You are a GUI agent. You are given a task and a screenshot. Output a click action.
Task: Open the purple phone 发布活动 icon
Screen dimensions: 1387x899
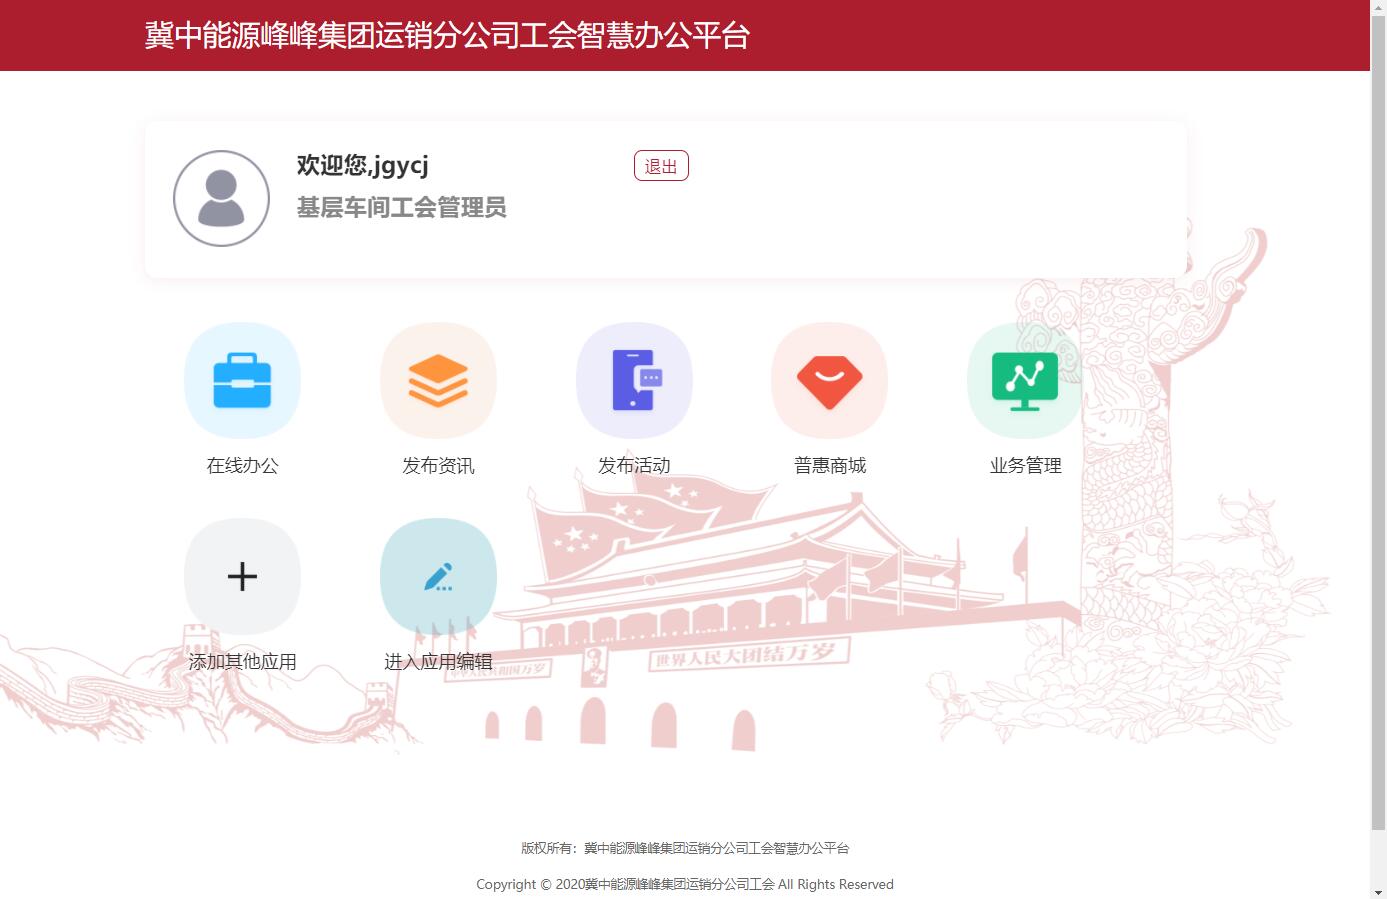(634, 381)
